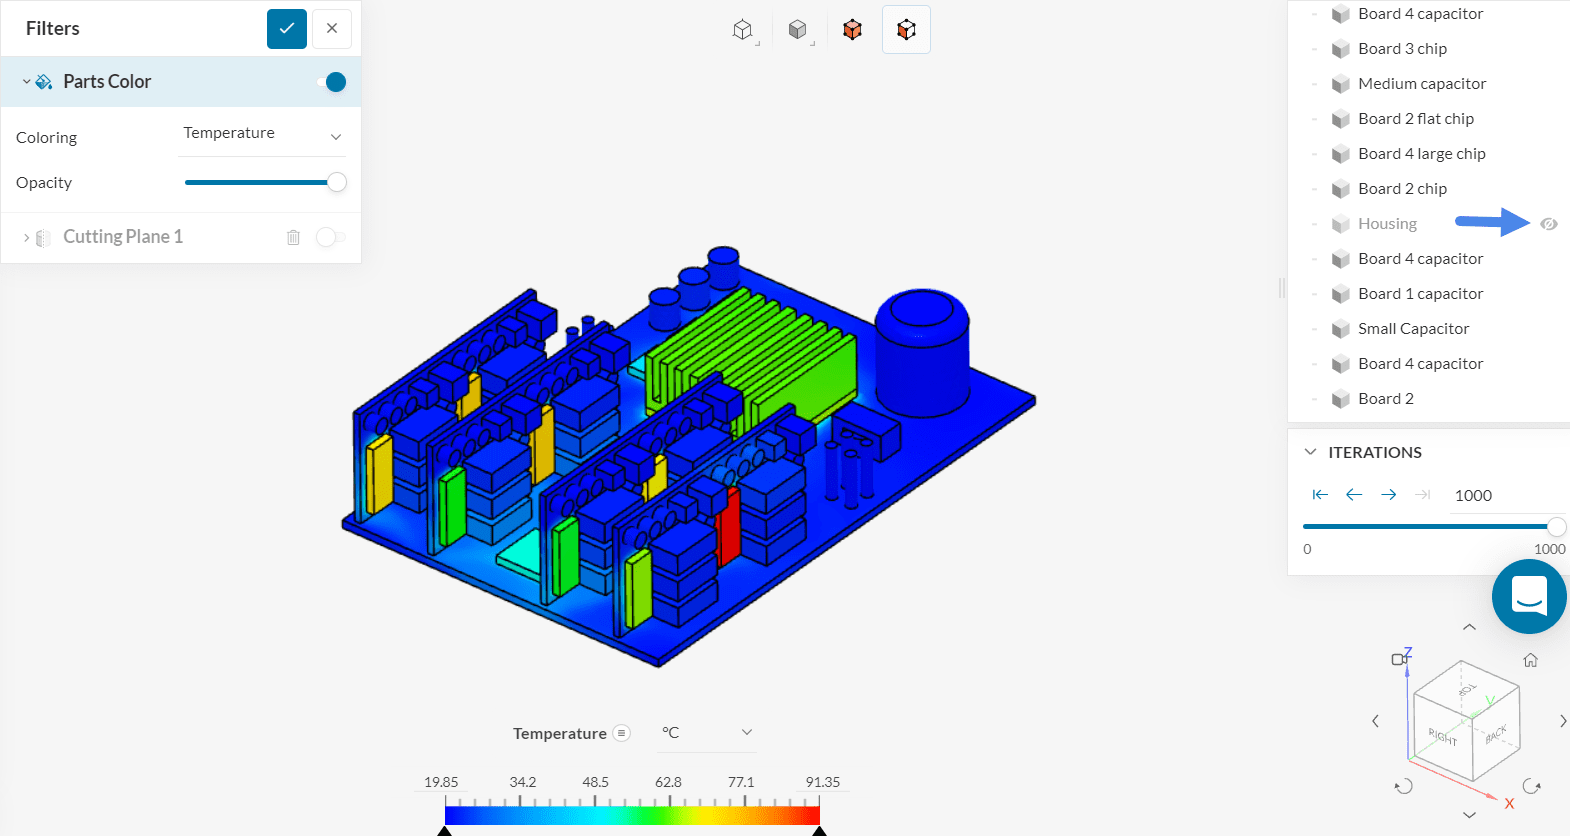Enable the Cutting Plane 1 toggle
The width and height of the screenshot is (1570, 836).
330,237
